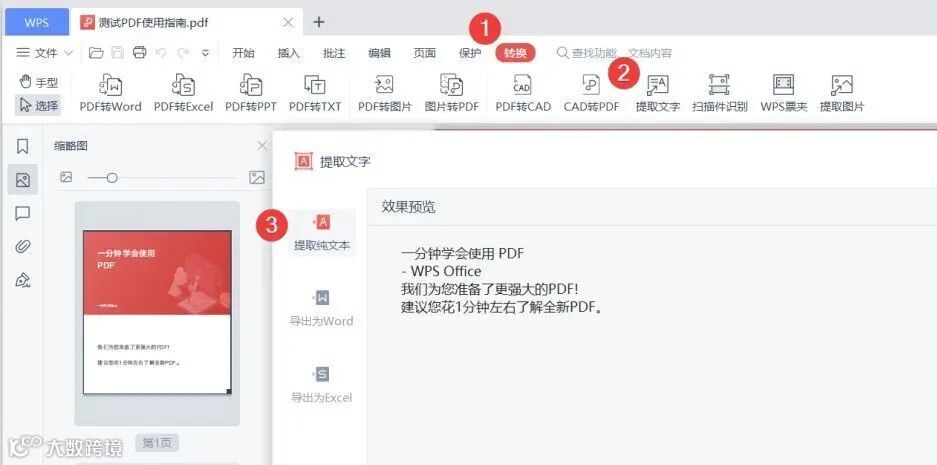Shrink thumbnails with the small image icon
Image resolution: width=937 pixels, height=465 pixels.
click(x=66, y=177)
